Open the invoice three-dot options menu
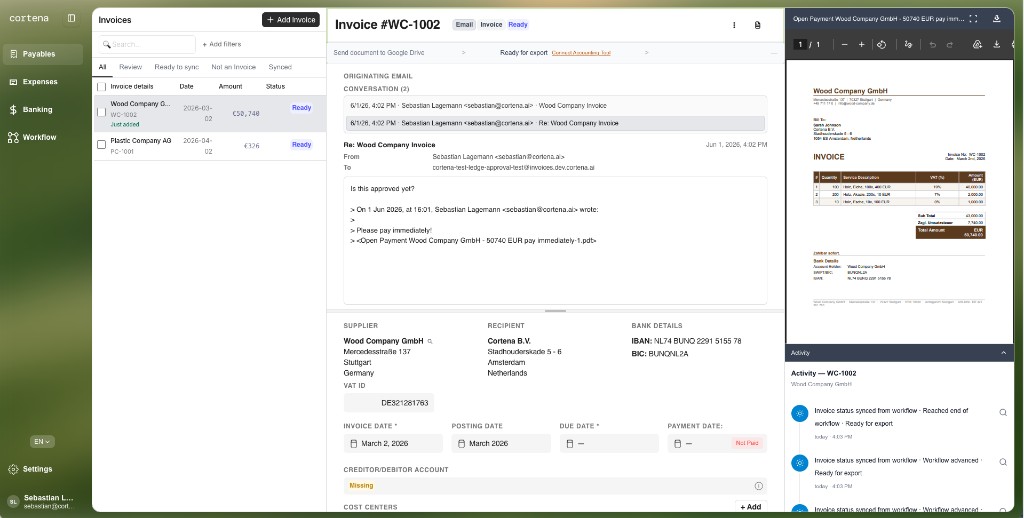Viewport: 1024px width, 518px height. 734,25
